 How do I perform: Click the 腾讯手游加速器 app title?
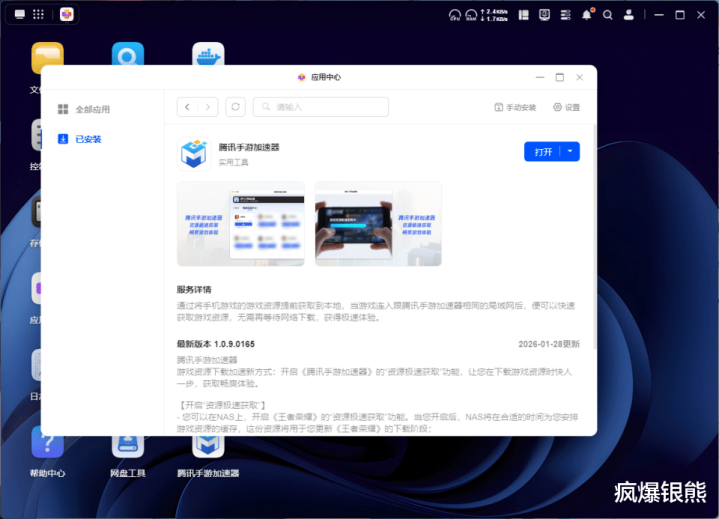click(249, 147)
